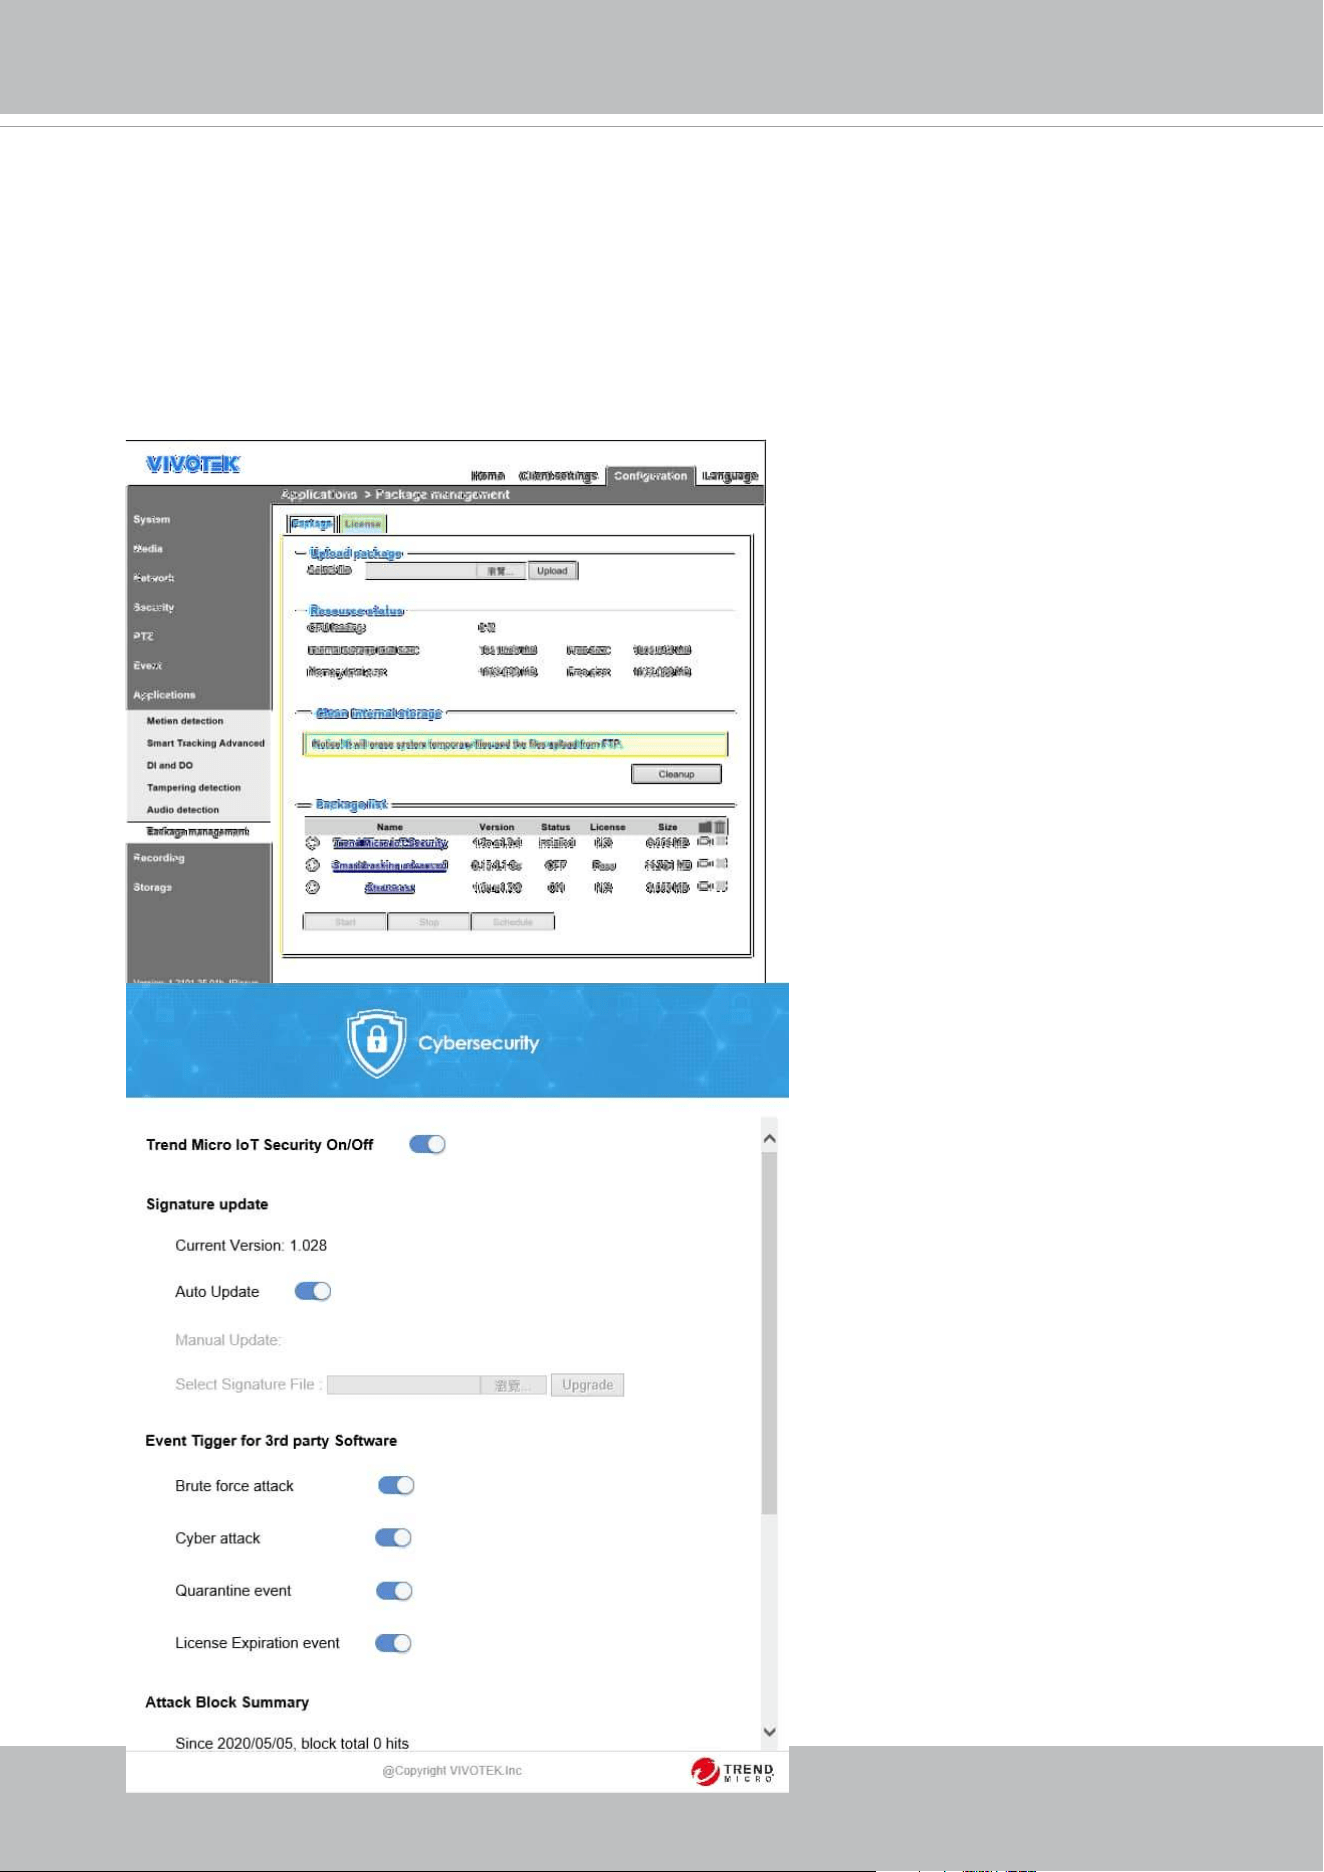Viewport: 1324px width, 1872px height.
Task: Click the header icon left of the trash icon
Action: pos(705,827)
